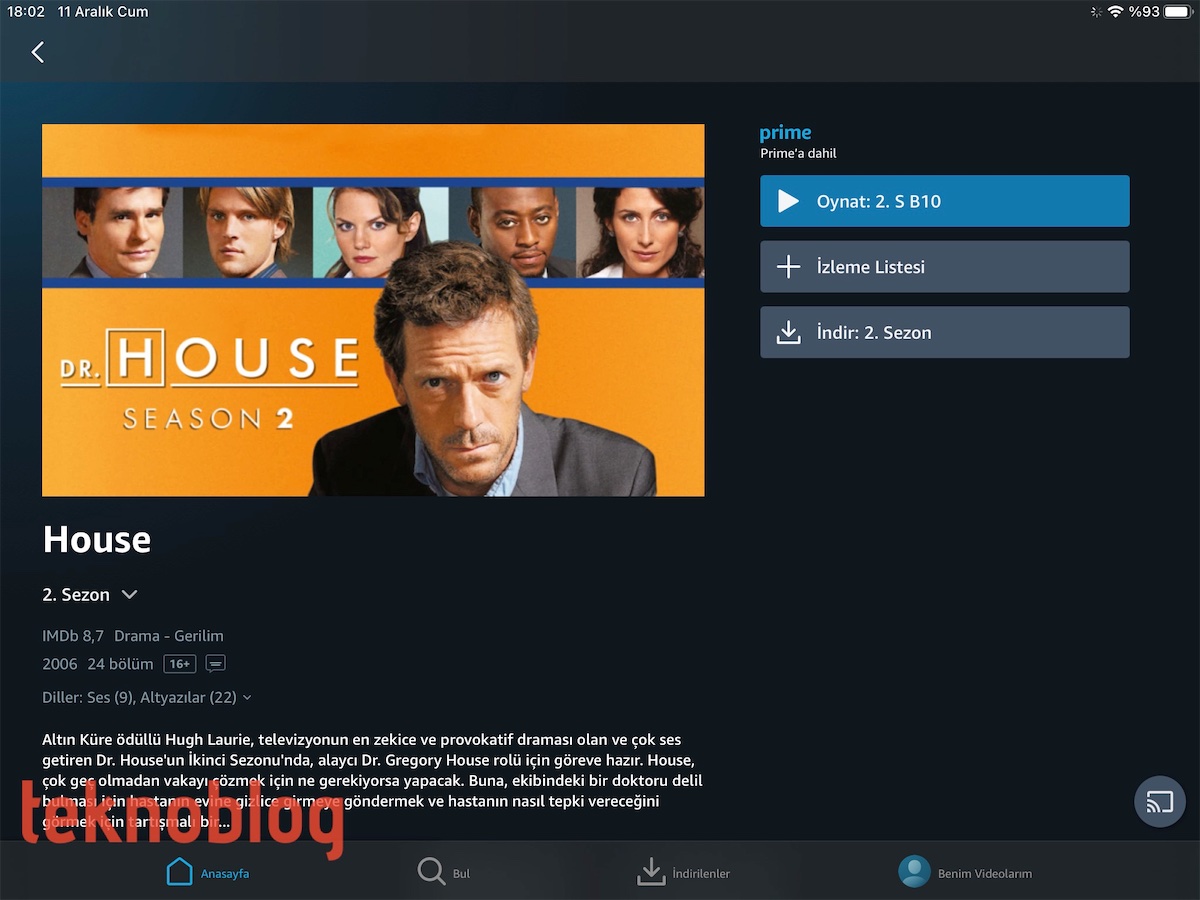Tap the House Season 2 poster image
Screen dimensions: 1200x900
click(x=373, y=310)
